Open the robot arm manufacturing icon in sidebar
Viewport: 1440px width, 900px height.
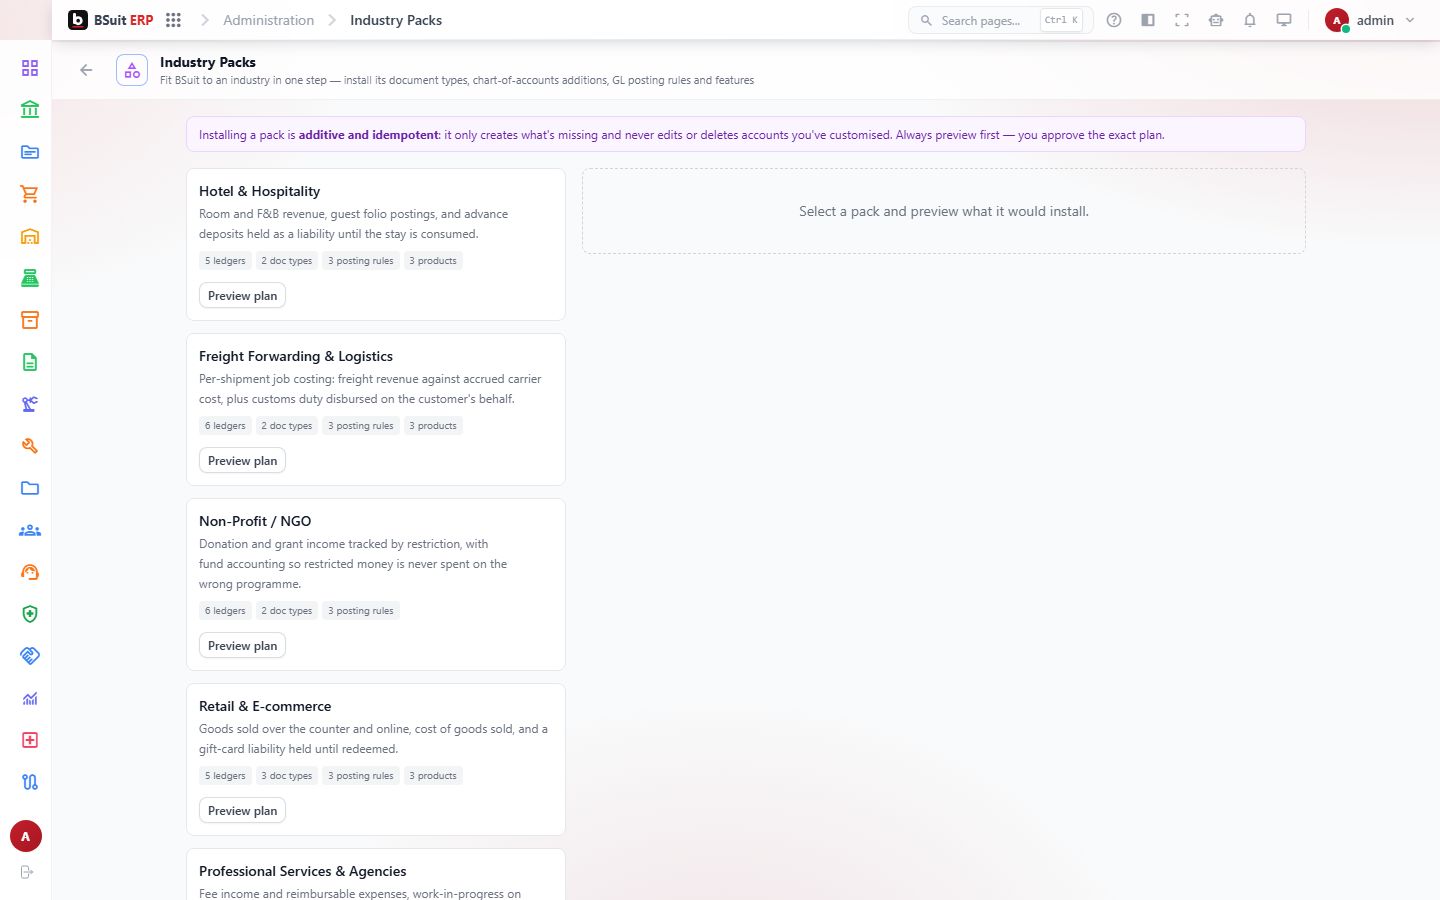coord(30,404)
